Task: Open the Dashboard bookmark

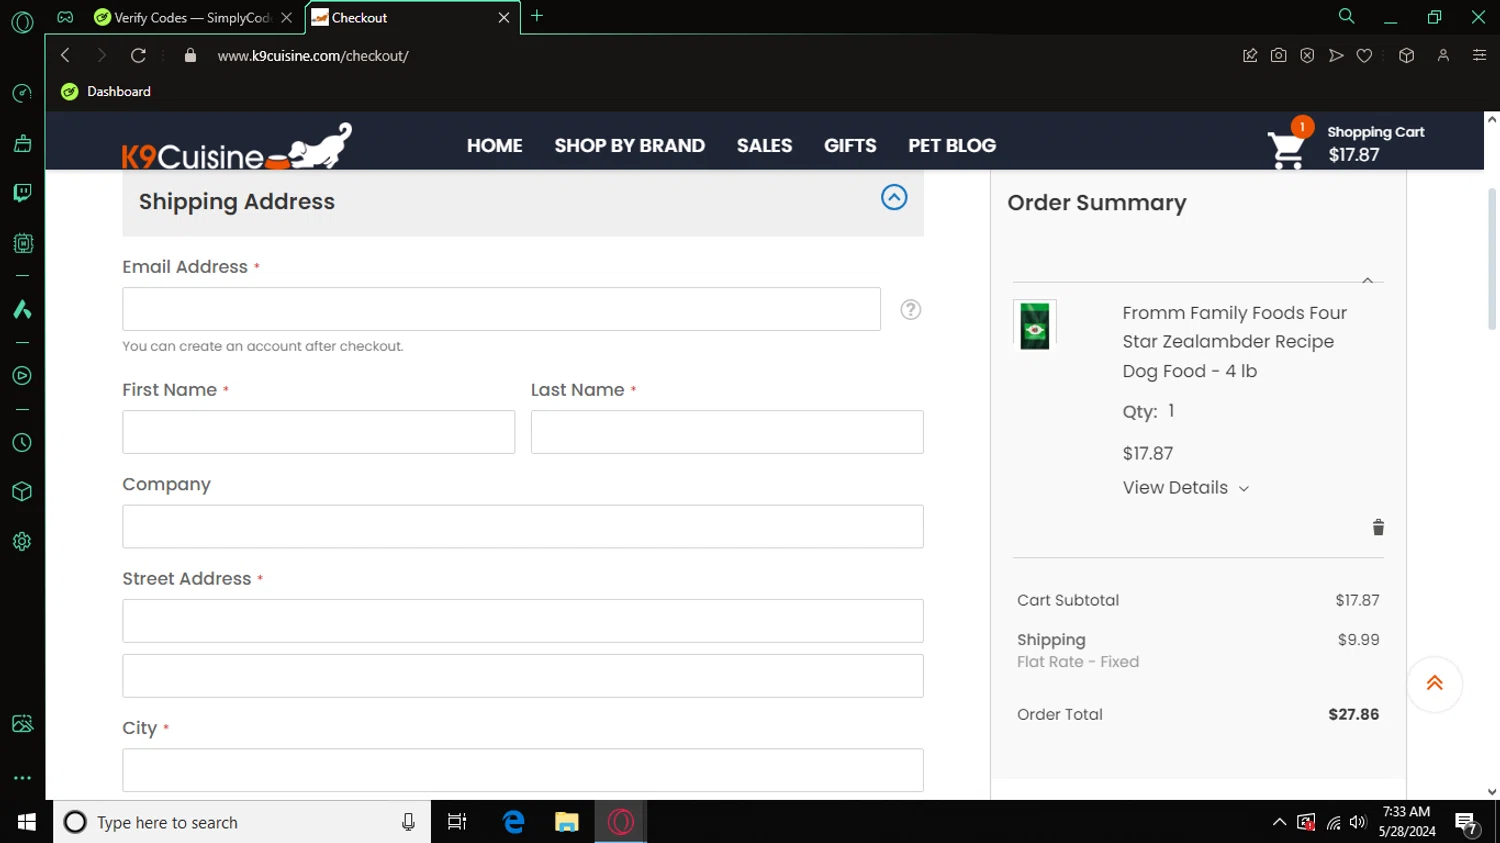Action: tap(106, 92)
